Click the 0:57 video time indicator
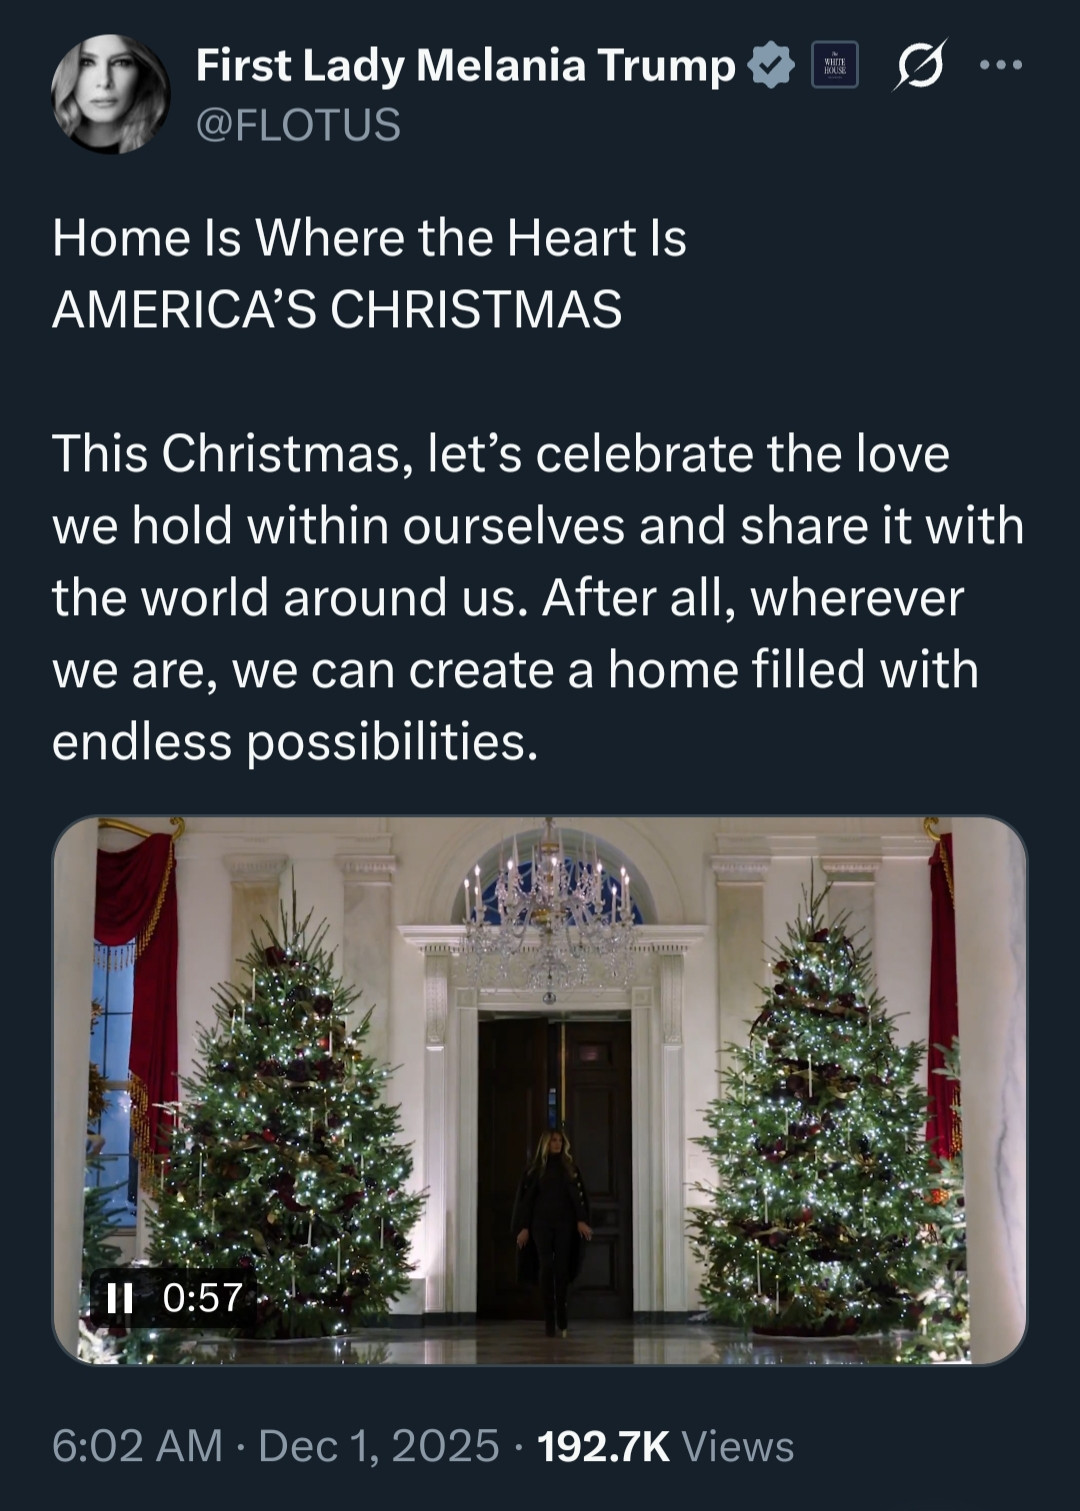 (203, 1298)
